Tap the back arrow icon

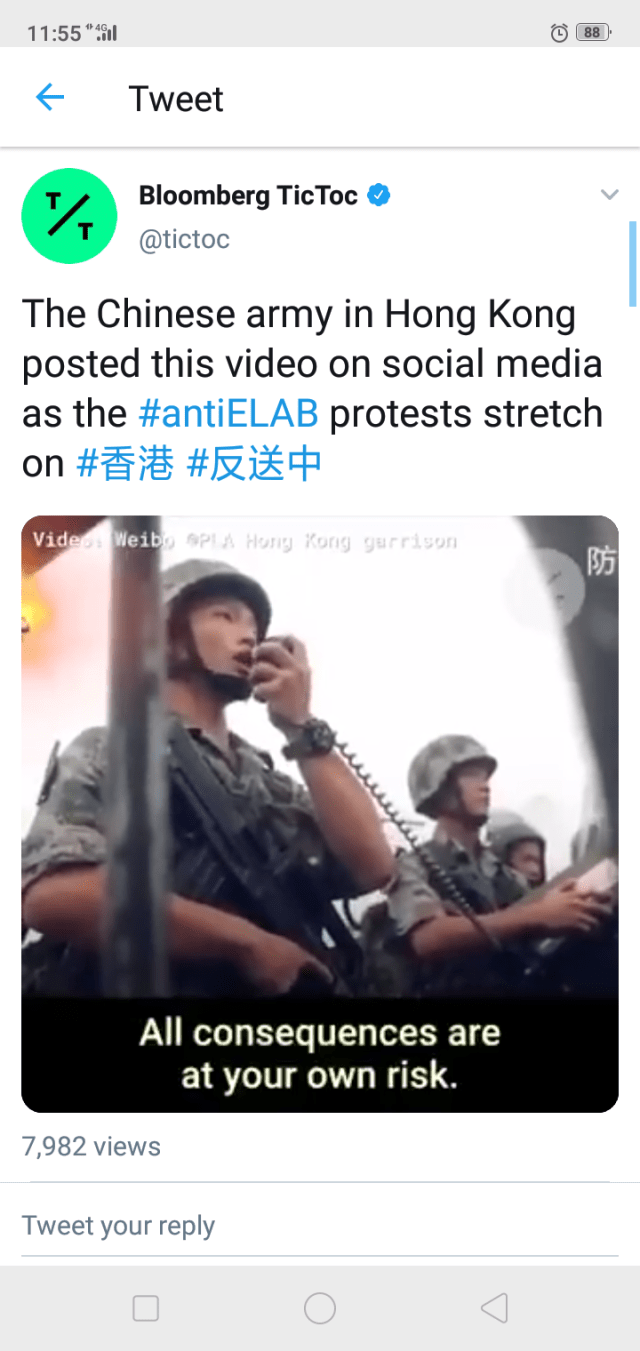(49, 97)
